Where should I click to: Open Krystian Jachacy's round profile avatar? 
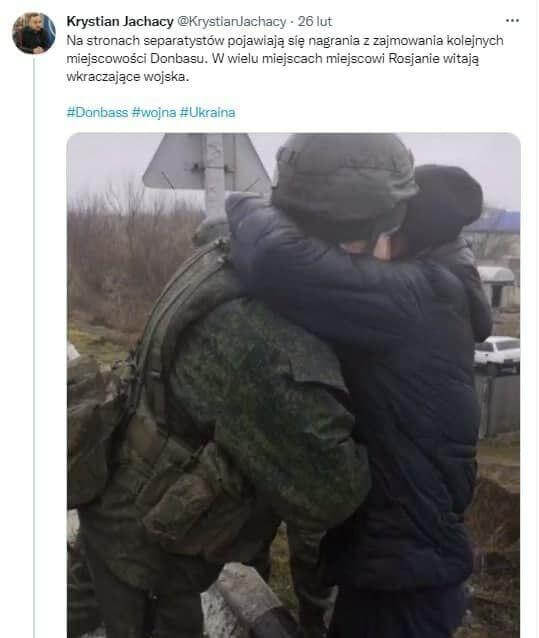click(x=34, y=33)
